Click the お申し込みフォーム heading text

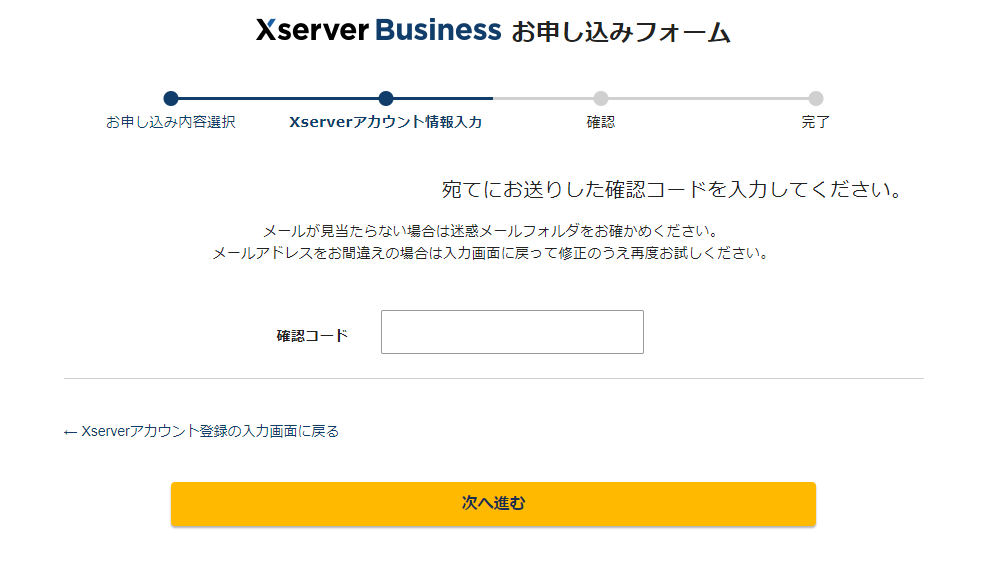coord(621,32)
